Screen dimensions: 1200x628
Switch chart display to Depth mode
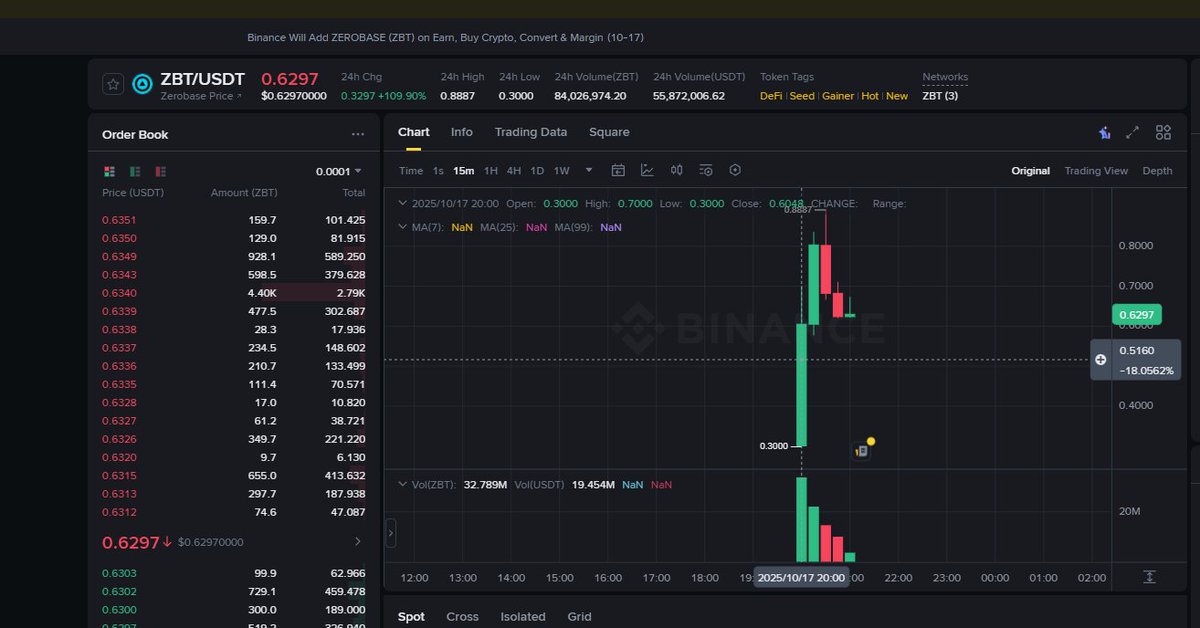pyautogui.click(x=1157, y=170)
